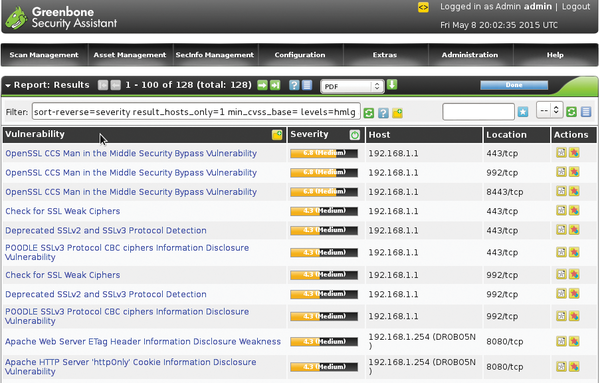Collapse Report: Results section triangle
Screen dimensions: 600x383
click(8, 86)
